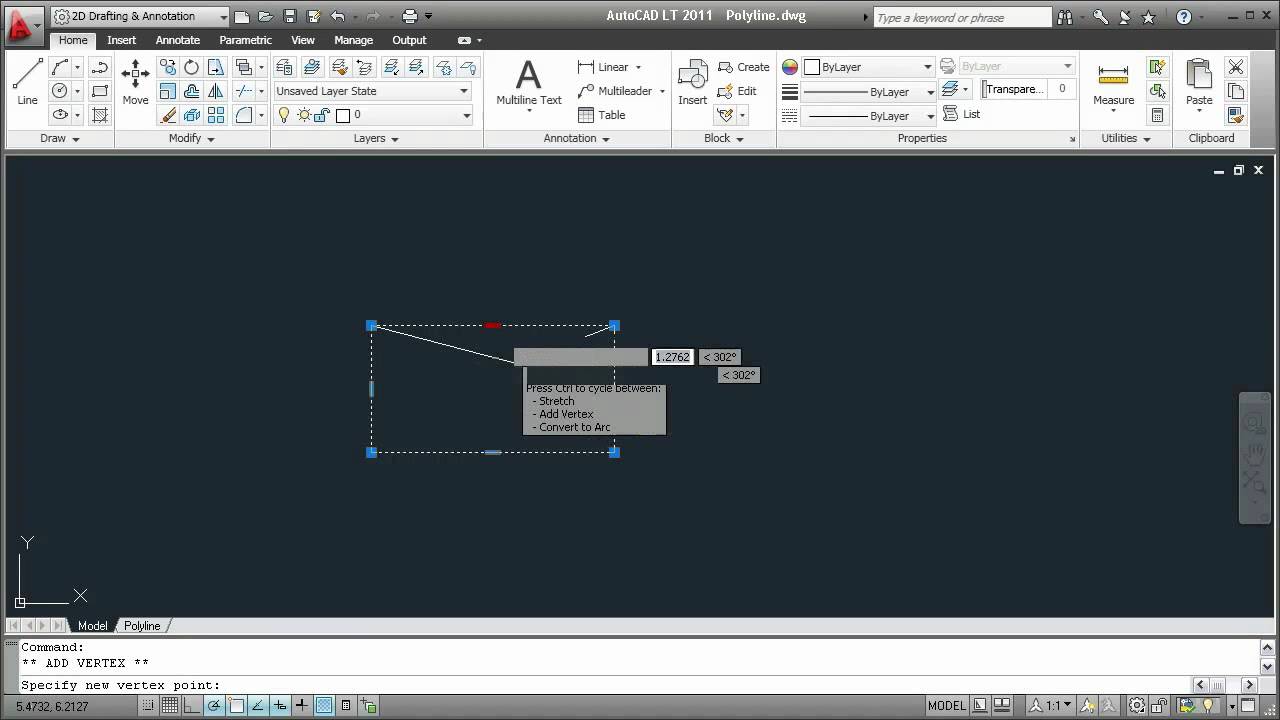Click the Rotate tool icon

191,67
